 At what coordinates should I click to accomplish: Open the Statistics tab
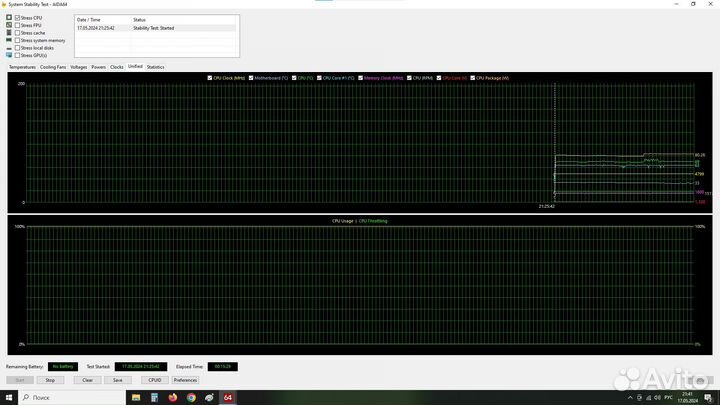coord(155,67)
